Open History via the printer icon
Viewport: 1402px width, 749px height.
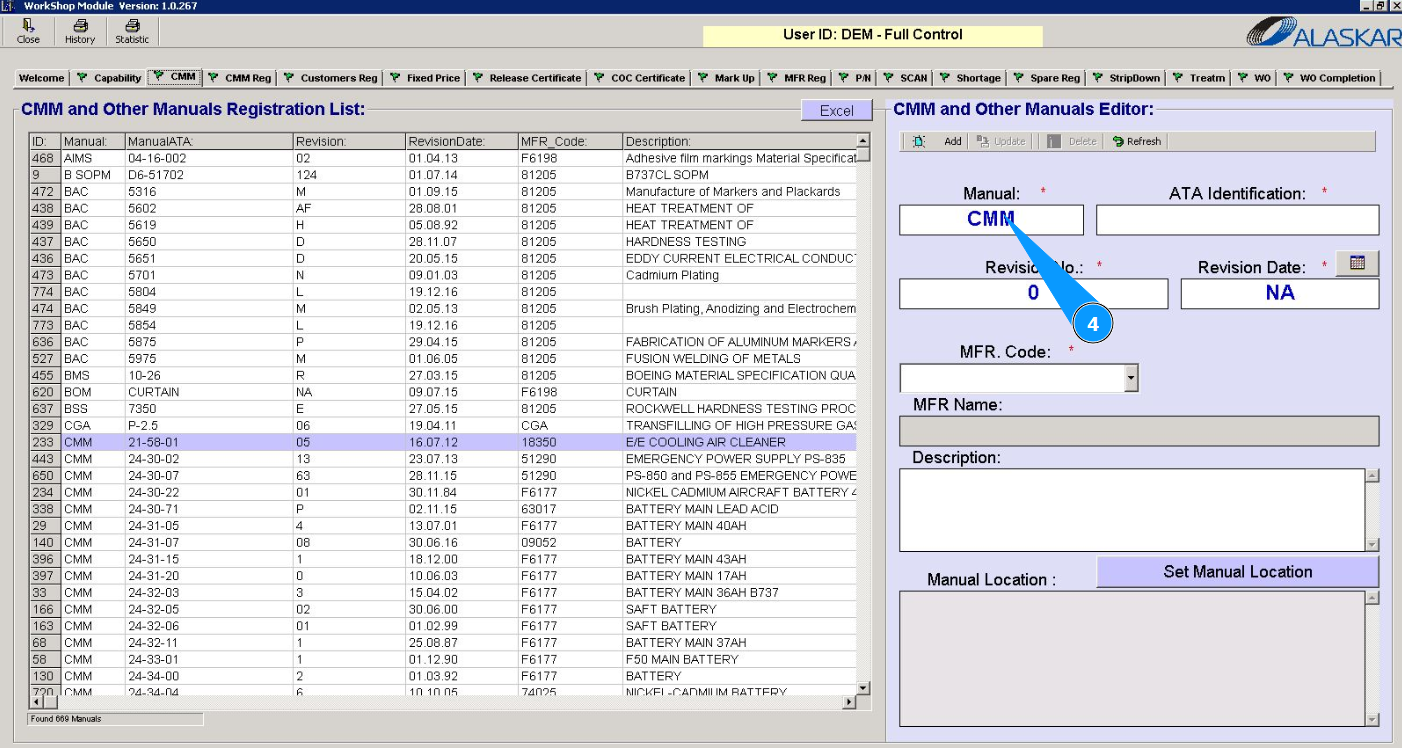(x=80, y=26)
